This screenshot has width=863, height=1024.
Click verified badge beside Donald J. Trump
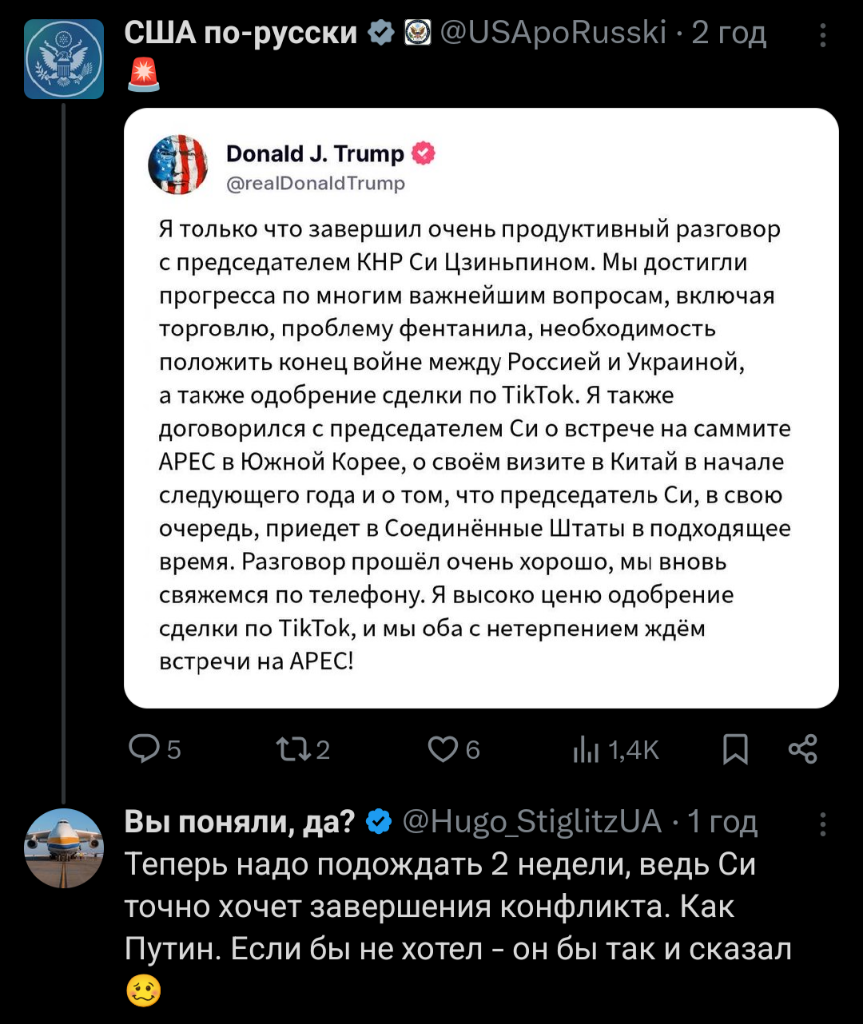click(x=424, y=153)
